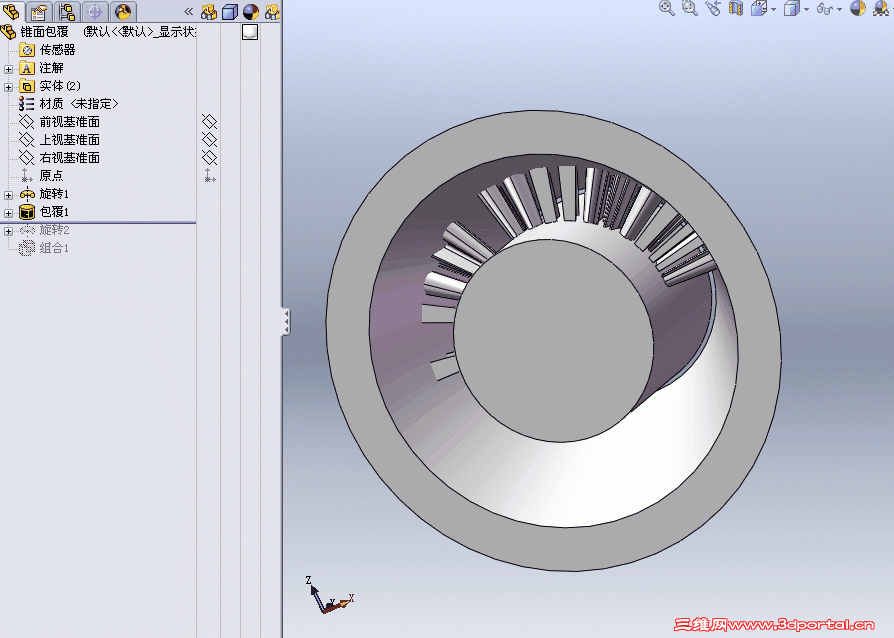Viewport: 894px width, 638px height.
Task: Open the View Orientation dropdown arrow
Action: (x=773, y=9)
